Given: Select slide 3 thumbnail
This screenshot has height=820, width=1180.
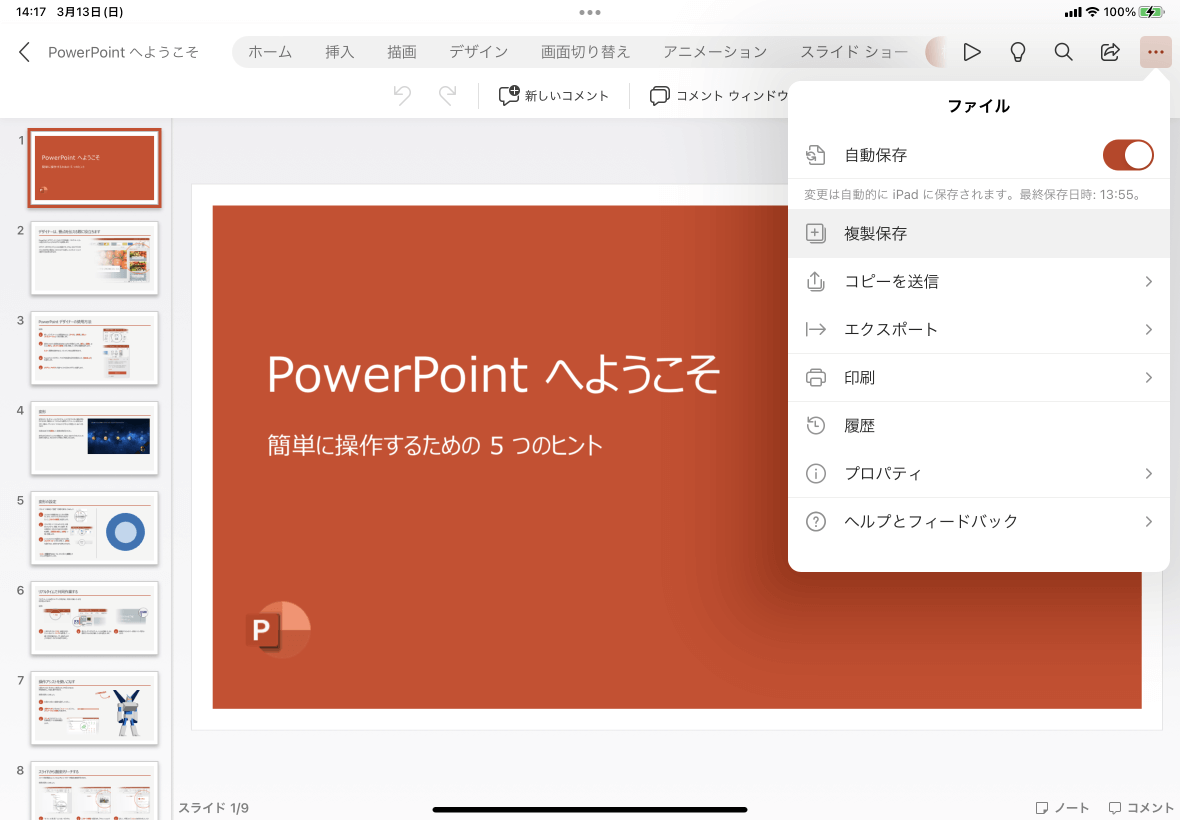Looking at the screenshot, I should coord(94,348).
